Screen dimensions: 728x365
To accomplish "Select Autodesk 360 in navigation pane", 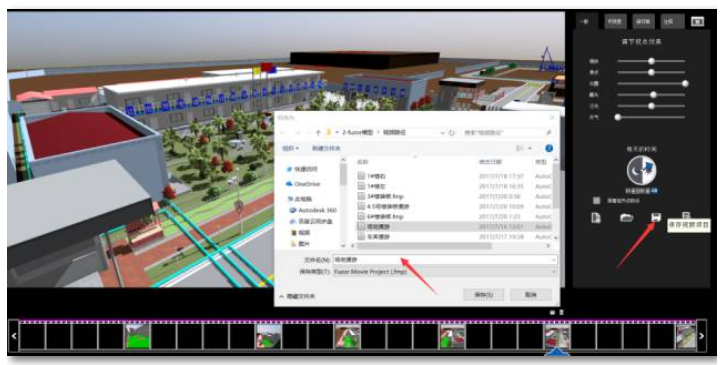I will pyautogui.click(x=313, y=210).
